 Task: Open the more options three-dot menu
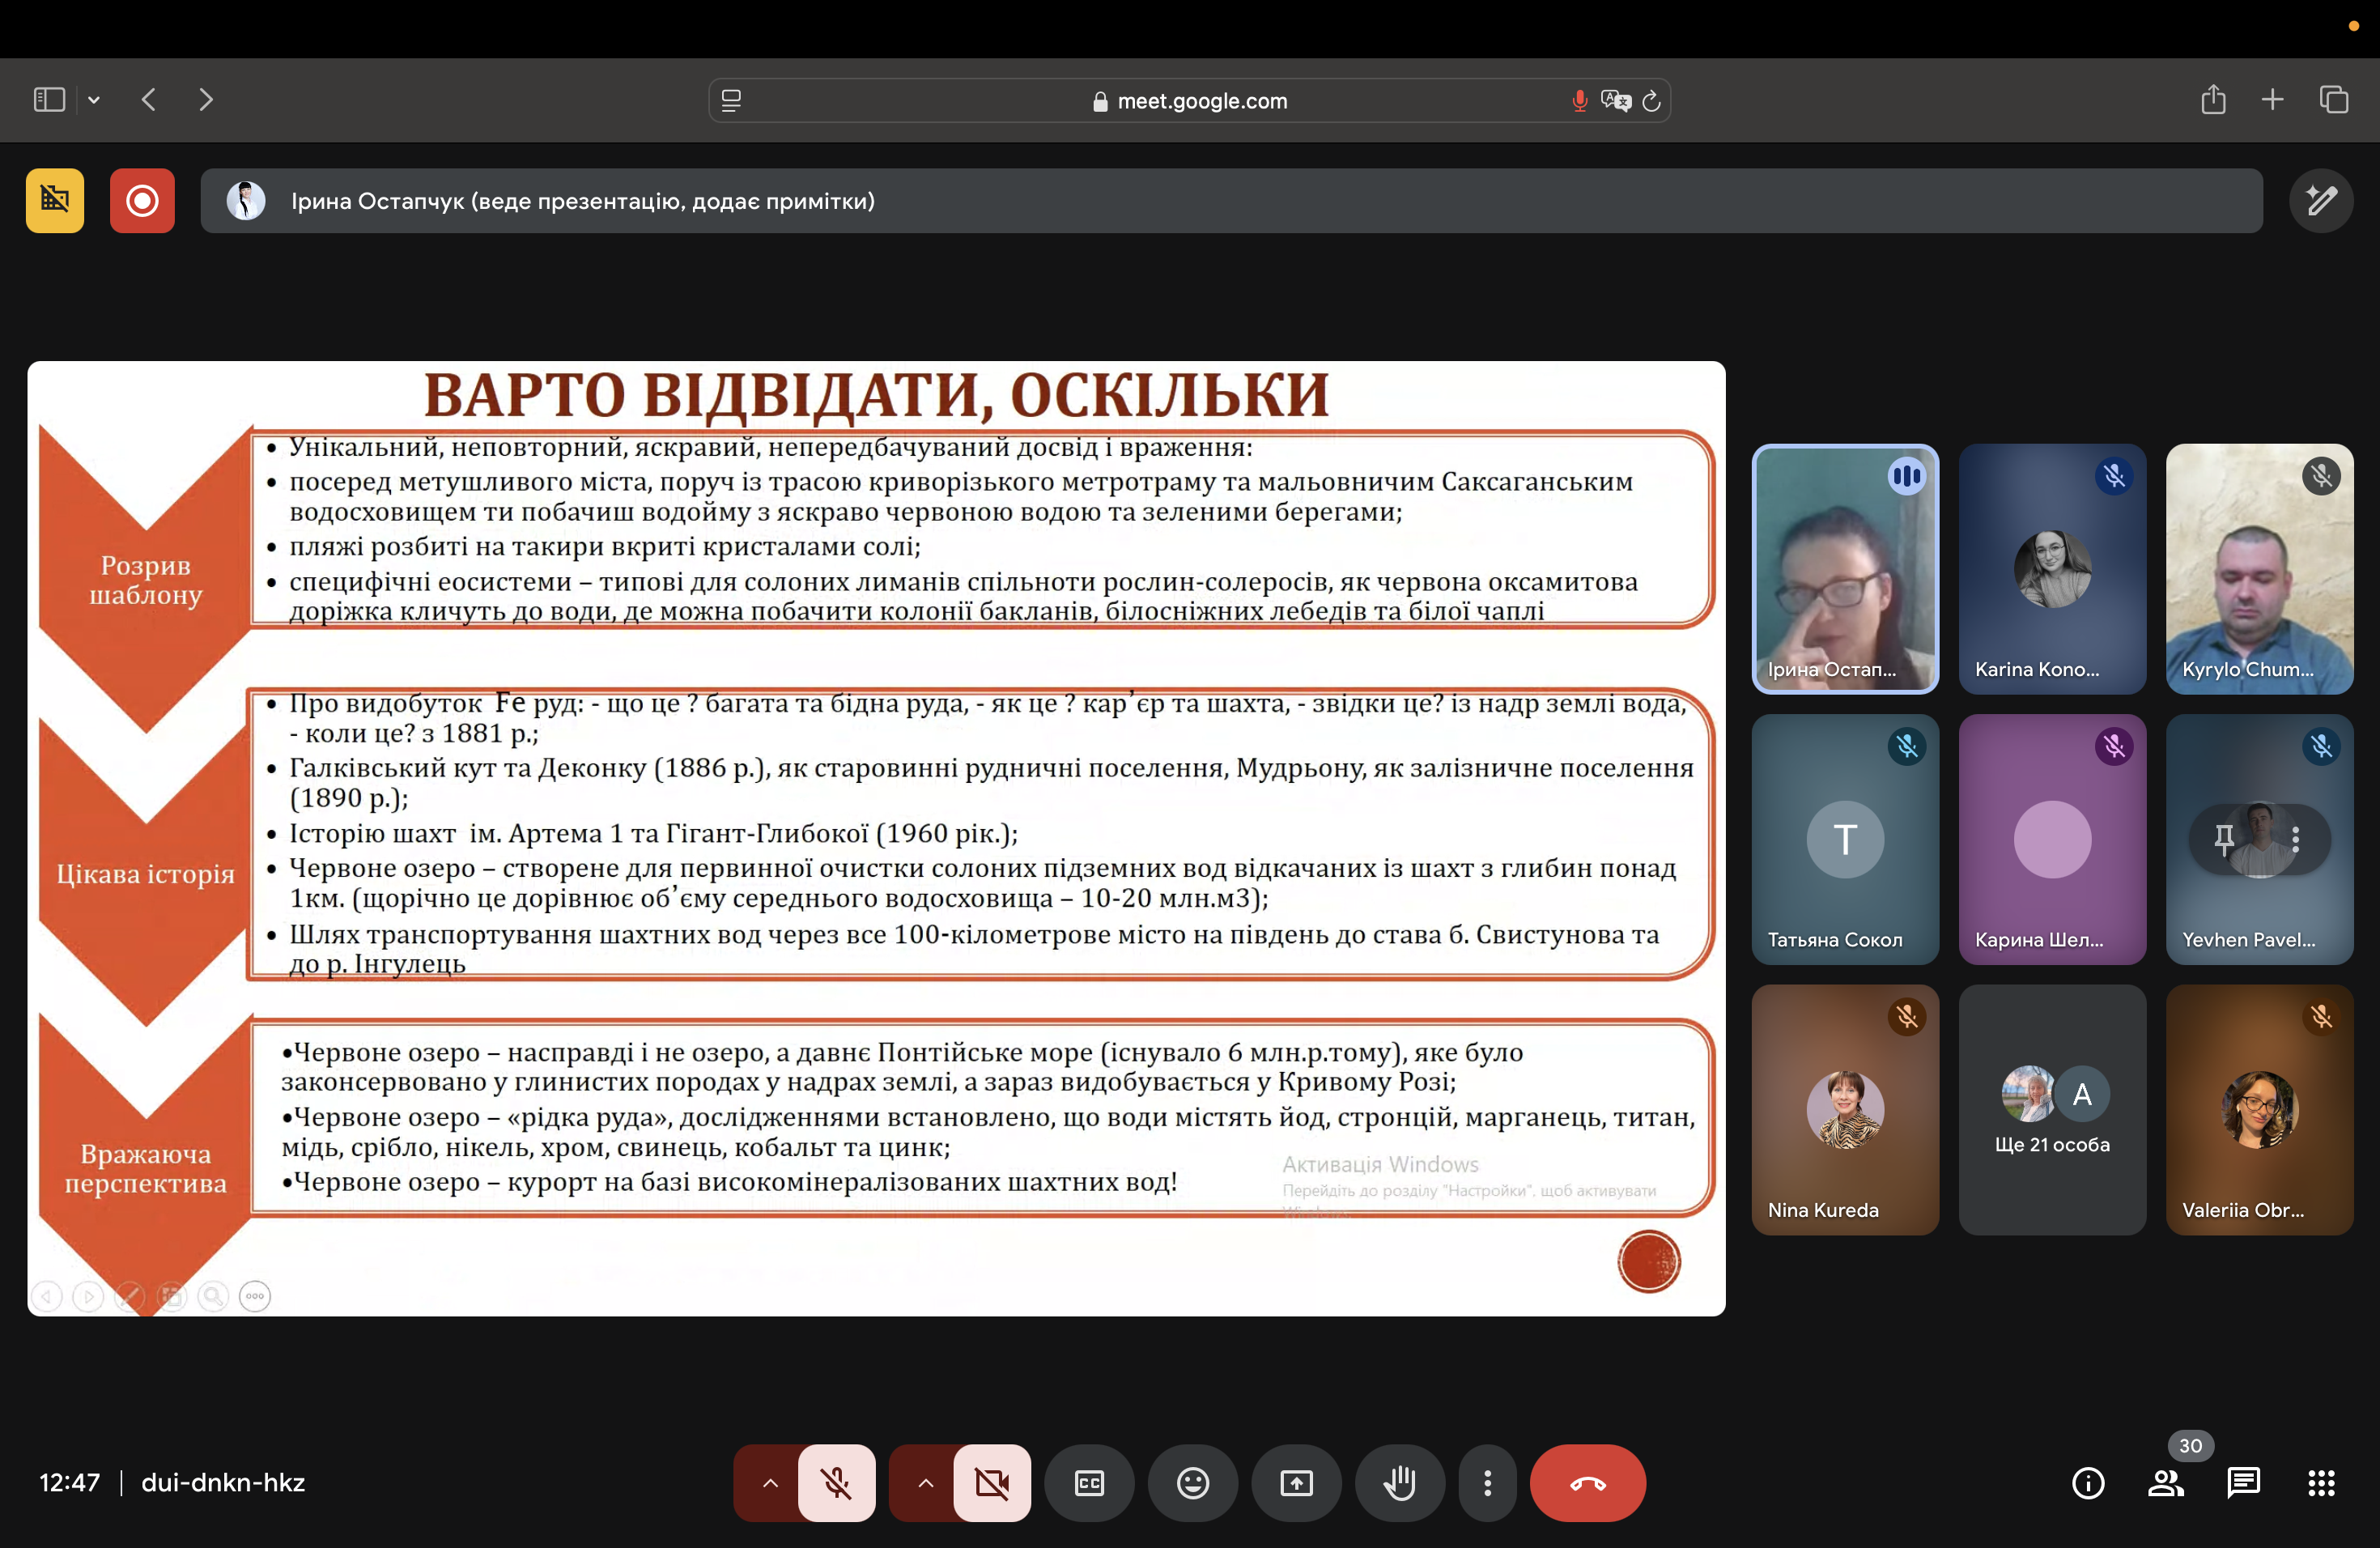coord(1487,1482)
